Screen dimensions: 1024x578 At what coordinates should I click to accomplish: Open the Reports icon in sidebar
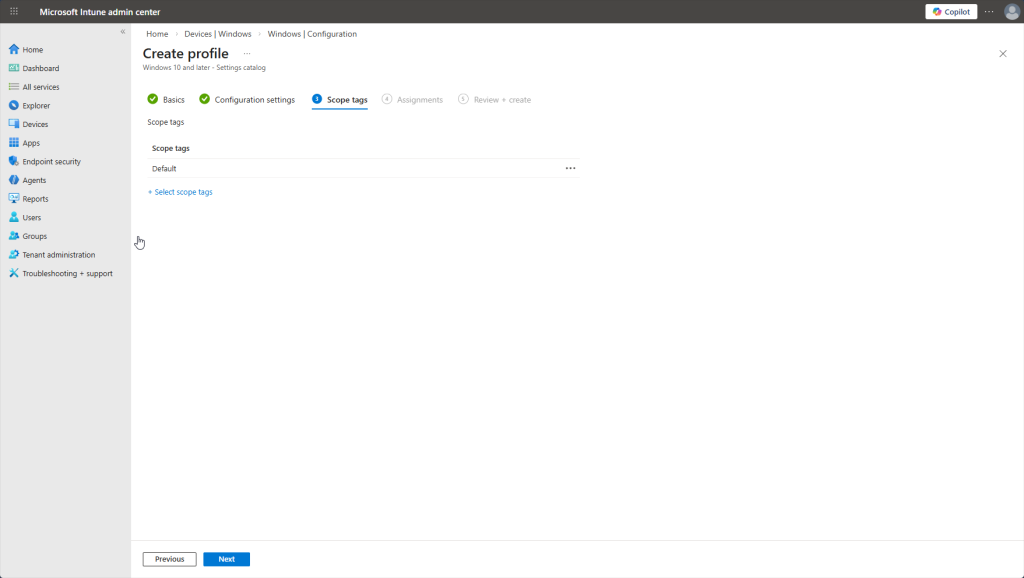[x=14, y=199]
